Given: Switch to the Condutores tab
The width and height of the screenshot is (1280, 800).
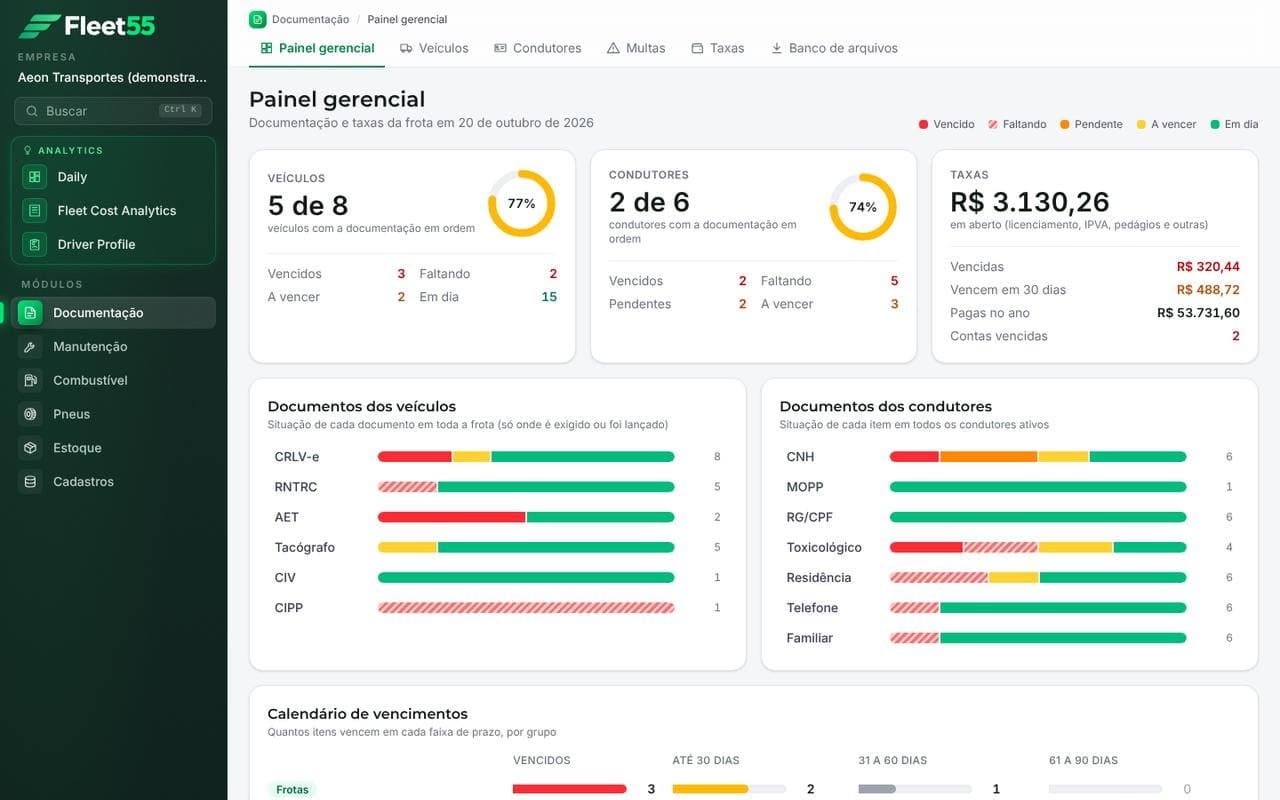Looking at the screenshot, I should (x=537, y=48).
